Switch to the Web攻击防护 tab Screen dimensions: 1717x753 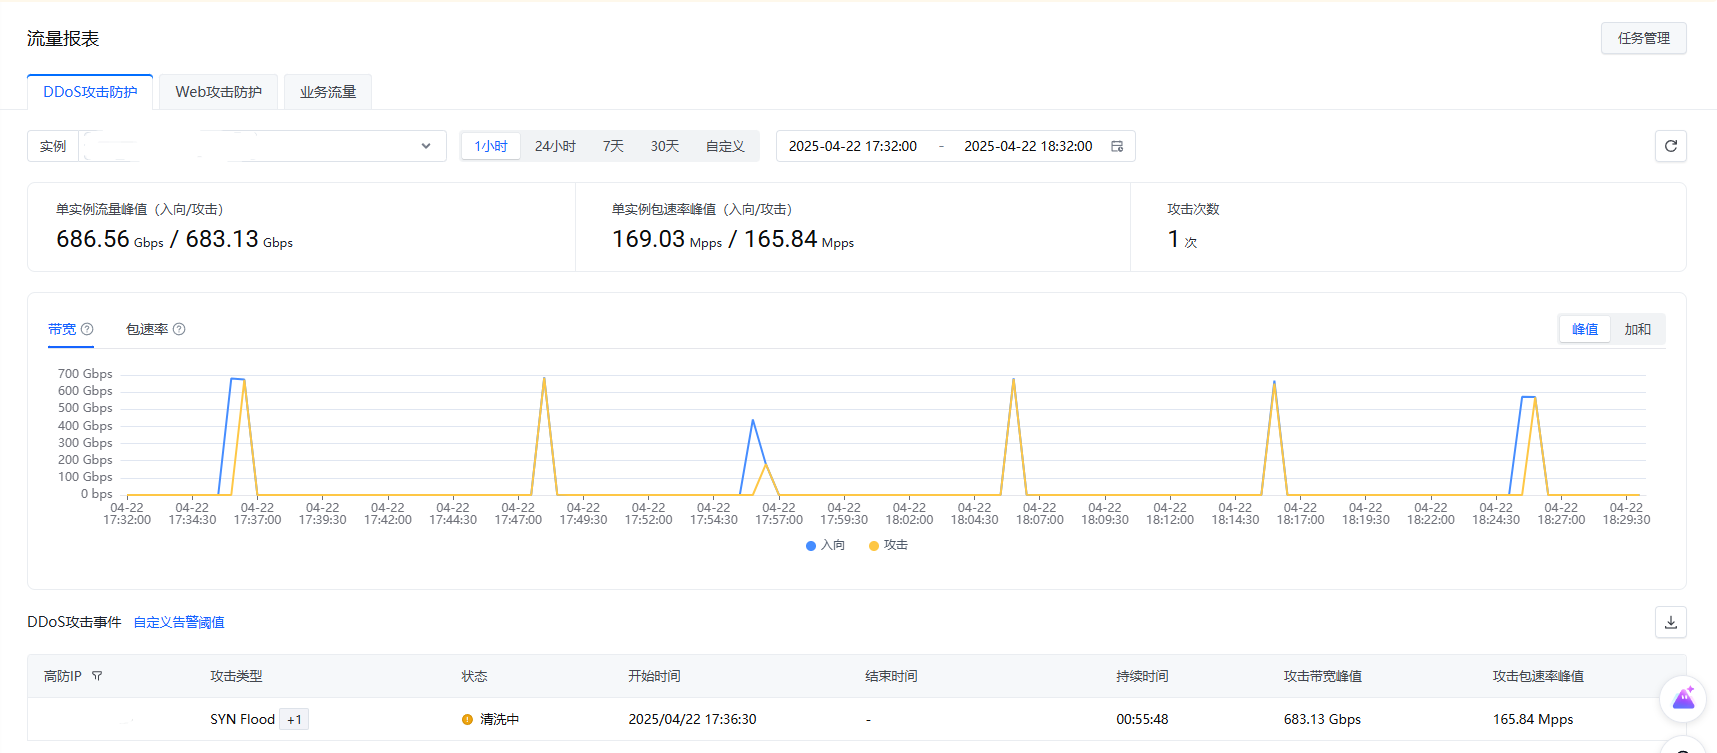pos(218,92)
